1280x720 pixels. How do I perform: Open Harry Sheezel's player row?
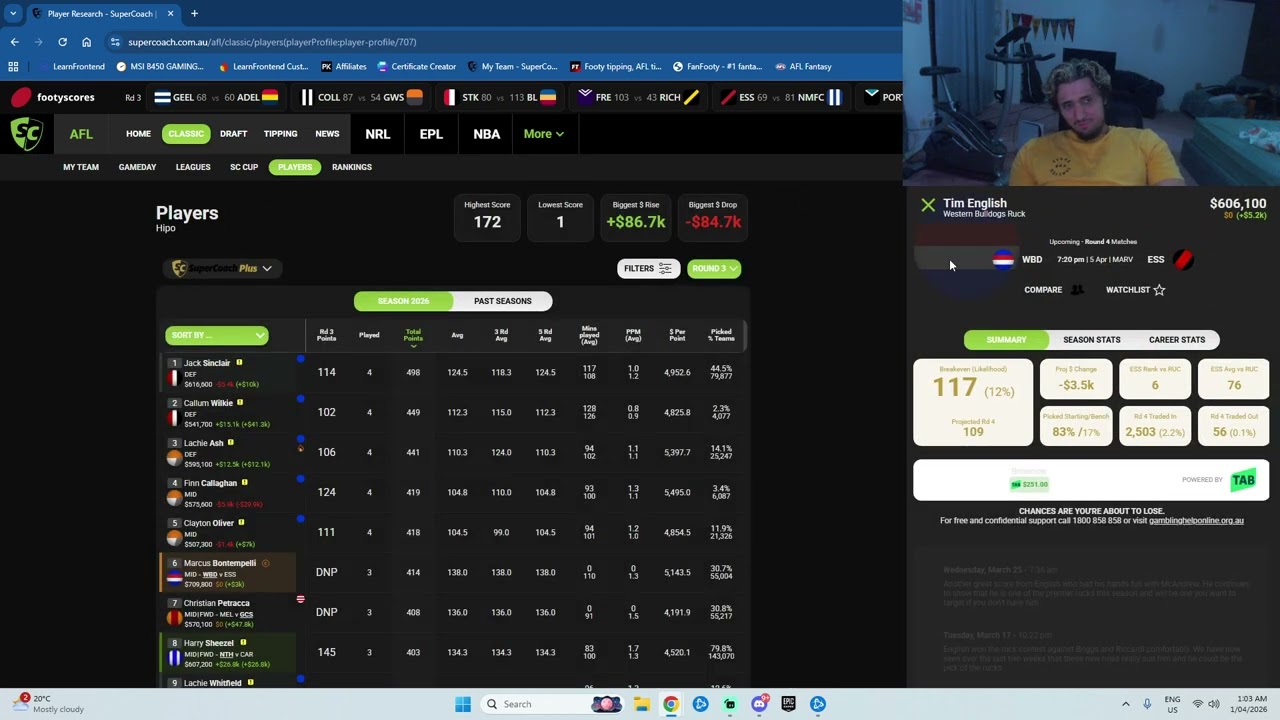click(451, 653)
